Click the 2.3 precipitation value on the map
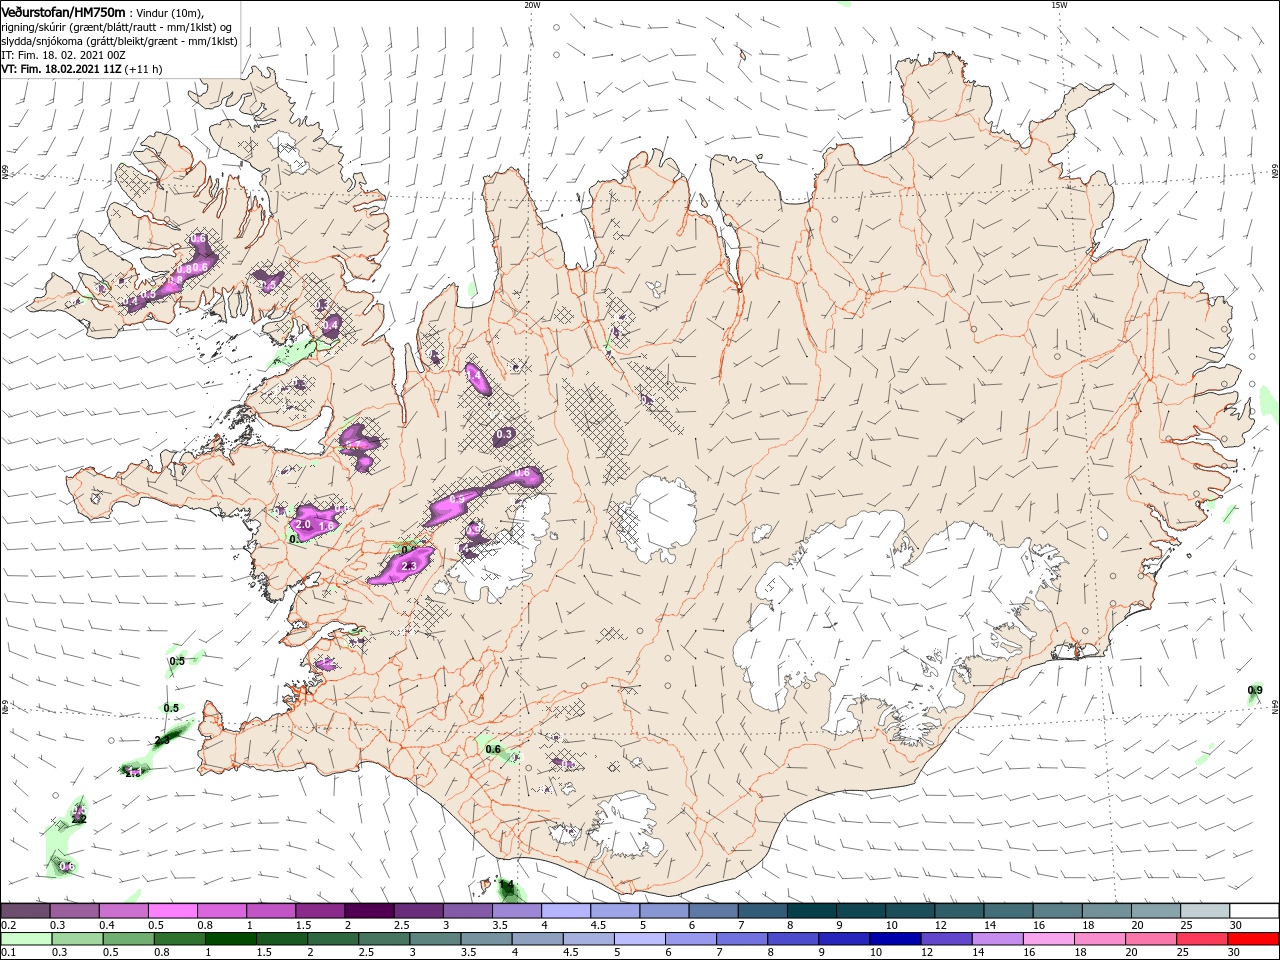 coord(408,566)
